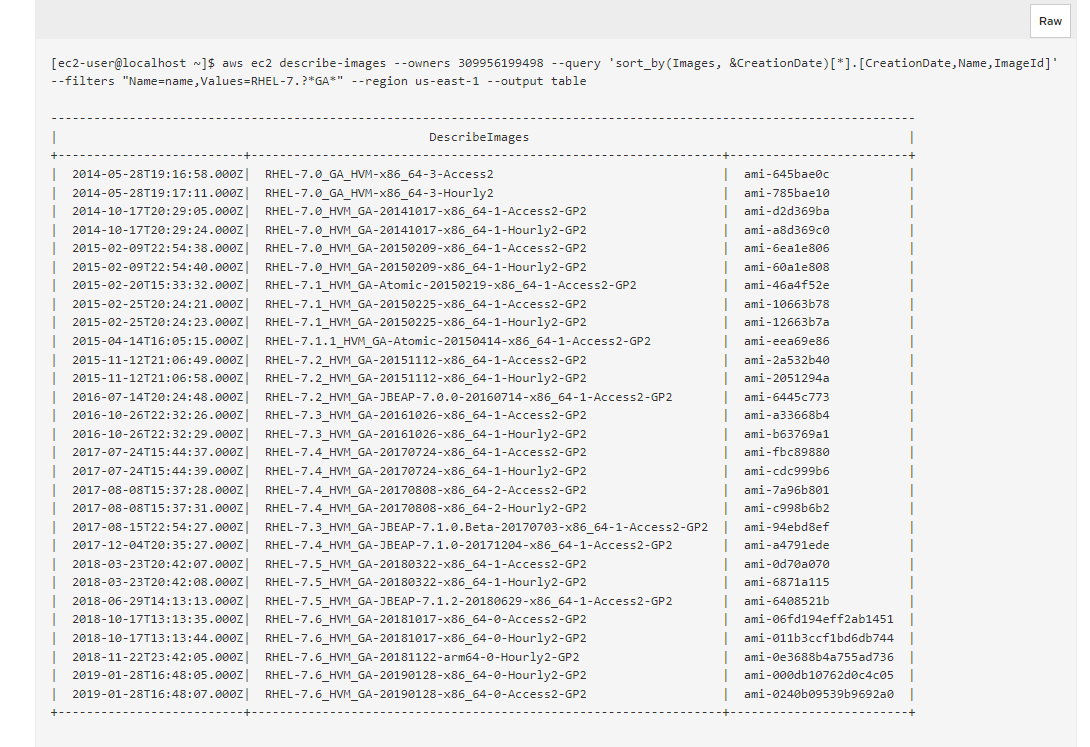Click image name RHEL-7.0_GA_HVM-x86_64-3-Hourly2

point(379,193)
